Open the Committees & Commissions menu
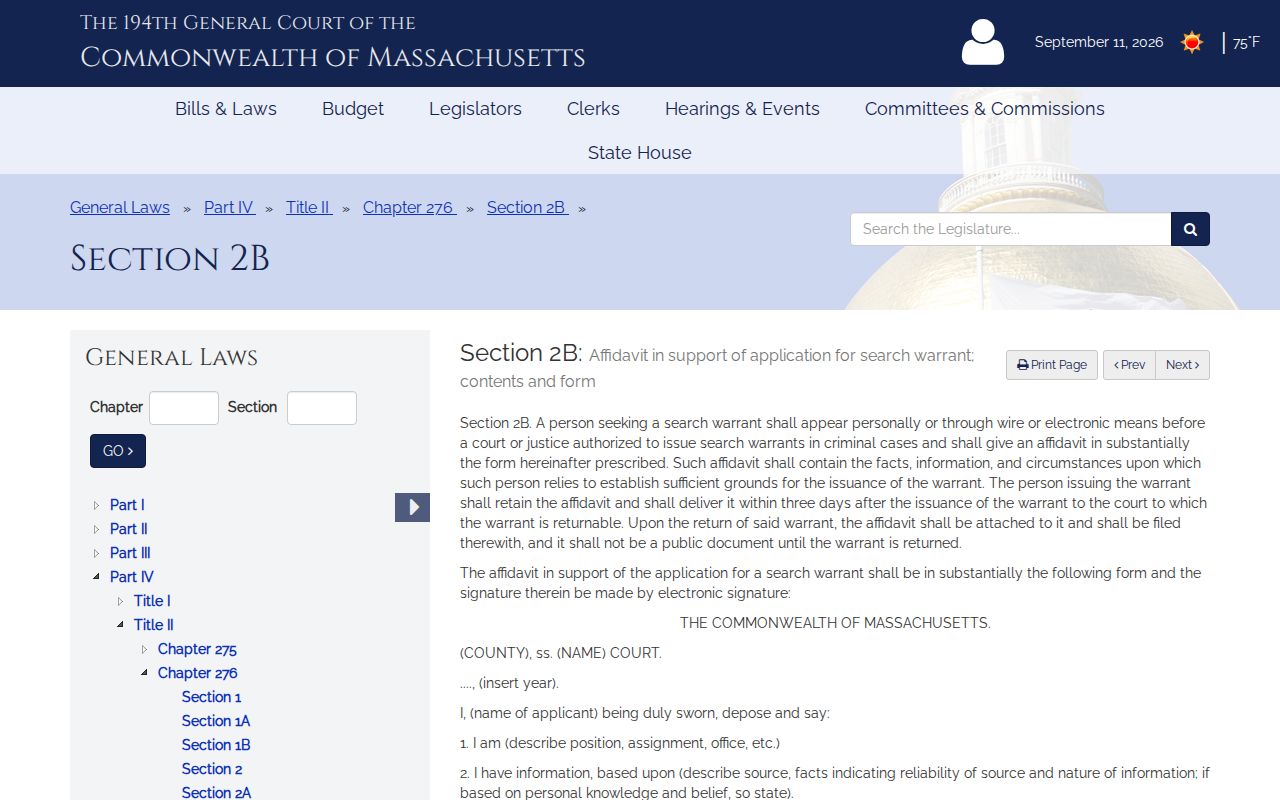The image size is (1280, 800). [985, 109]
